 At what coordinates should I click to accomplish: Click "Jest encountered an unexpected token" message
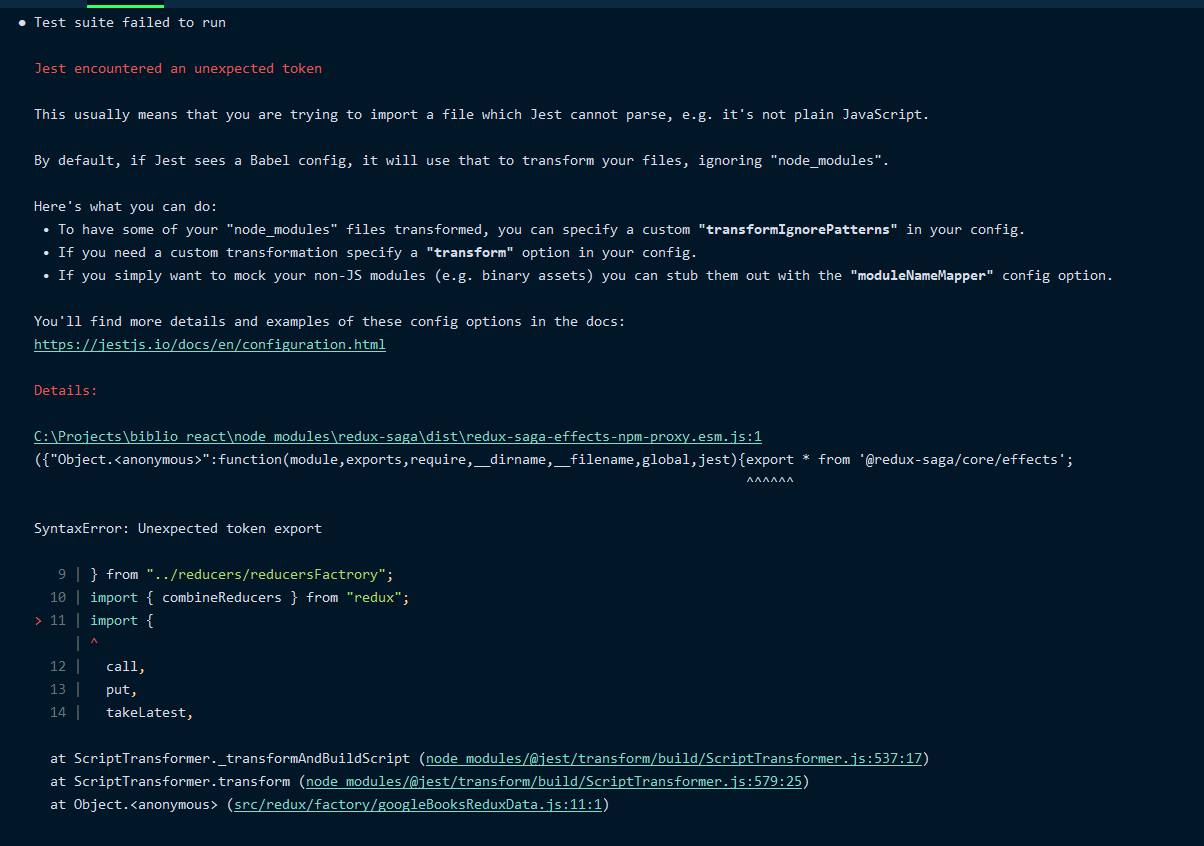pyautogui.click(x=178, y=68)
